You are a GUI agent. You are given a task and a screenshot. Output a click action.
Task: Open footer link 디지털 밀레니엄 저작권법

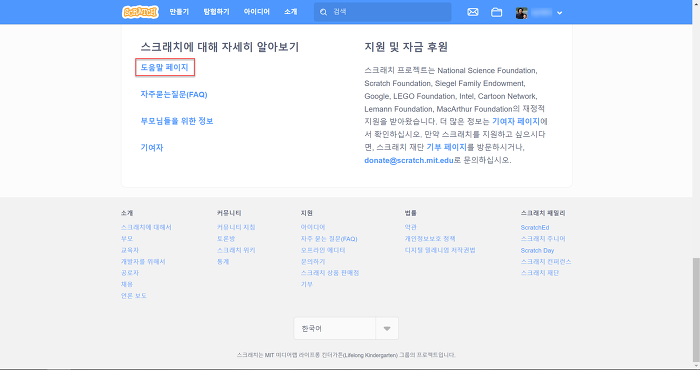[440, 250]
